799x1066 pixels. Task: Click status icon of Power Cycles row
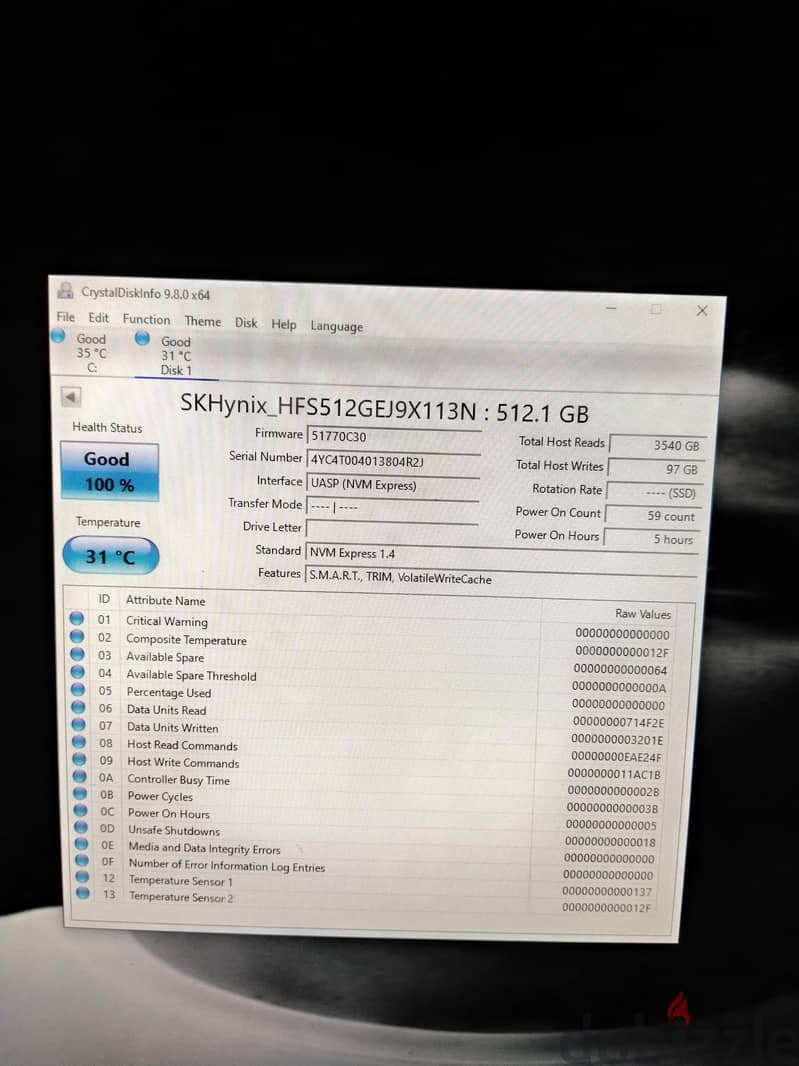tap(80, 793)
